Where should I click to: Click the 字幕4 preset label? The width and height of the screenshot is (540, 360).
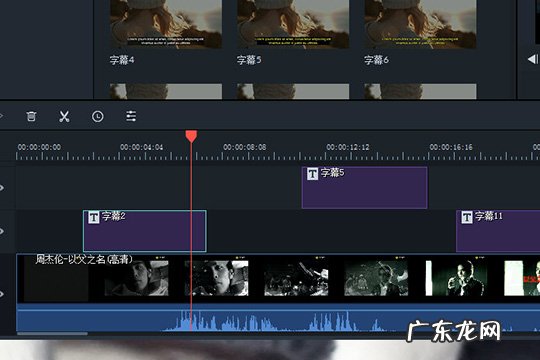point(122,60)
